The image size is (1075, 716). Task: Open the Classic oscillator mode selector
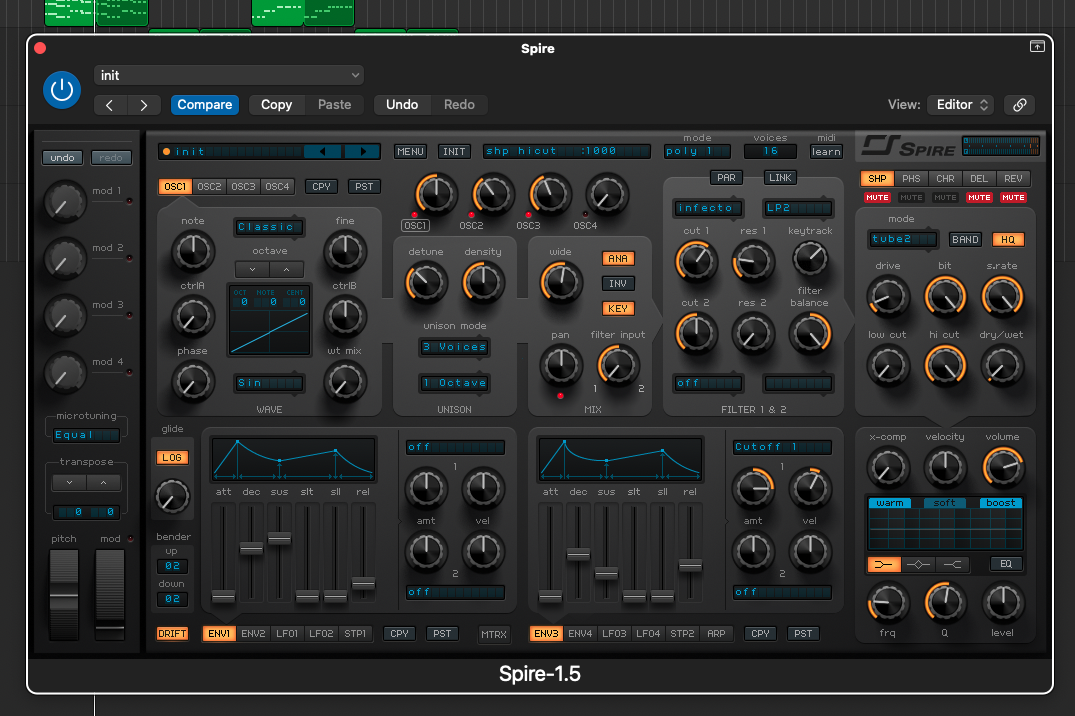pyautogui.click(x=269, y=227)
